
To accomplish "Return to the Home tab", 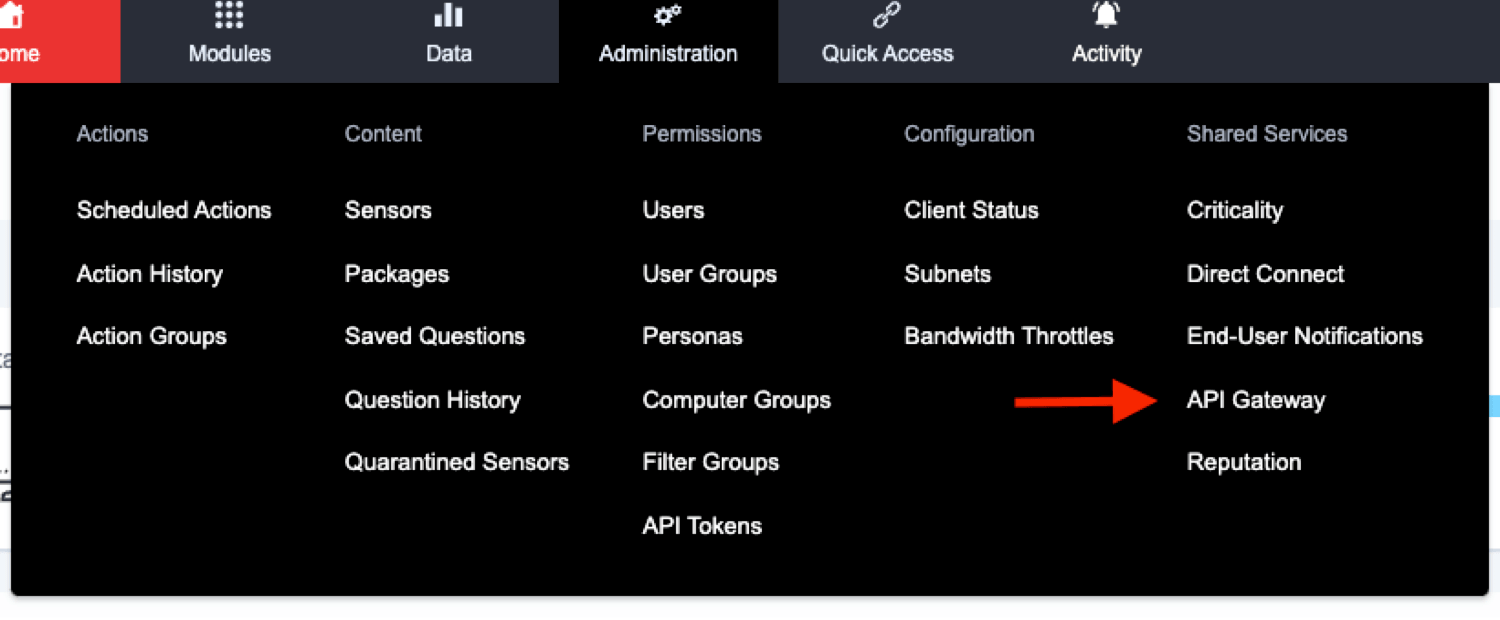I will click(60, 41).
